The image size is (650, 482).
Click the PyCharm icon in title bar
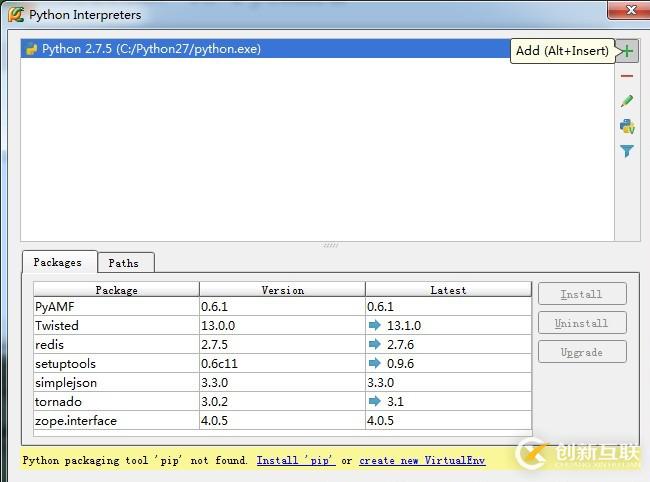click(15, 15)
